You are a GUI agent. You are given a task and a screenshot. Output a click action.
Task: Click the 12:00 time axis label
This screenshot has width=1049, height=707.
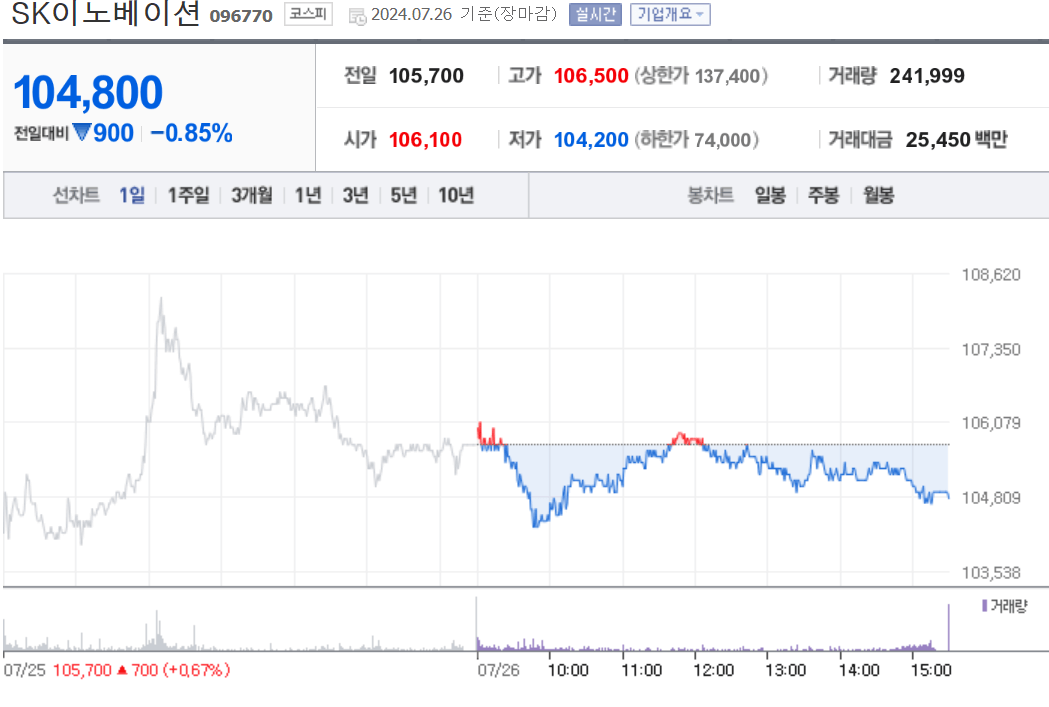click(x=713, y=670)
